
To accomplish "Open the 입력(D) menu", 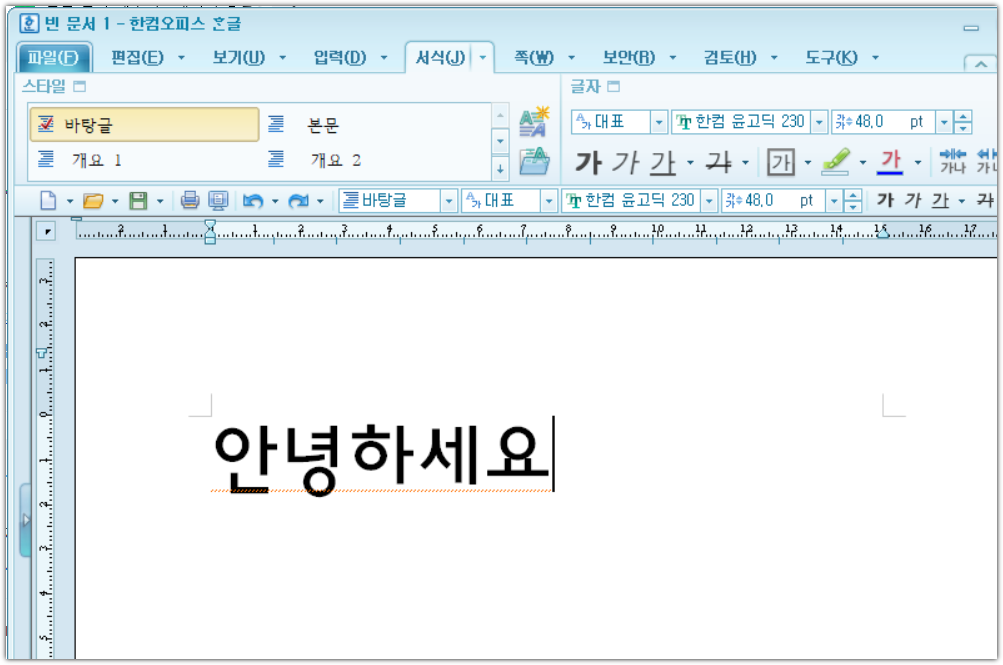I will tap(339, 58).
